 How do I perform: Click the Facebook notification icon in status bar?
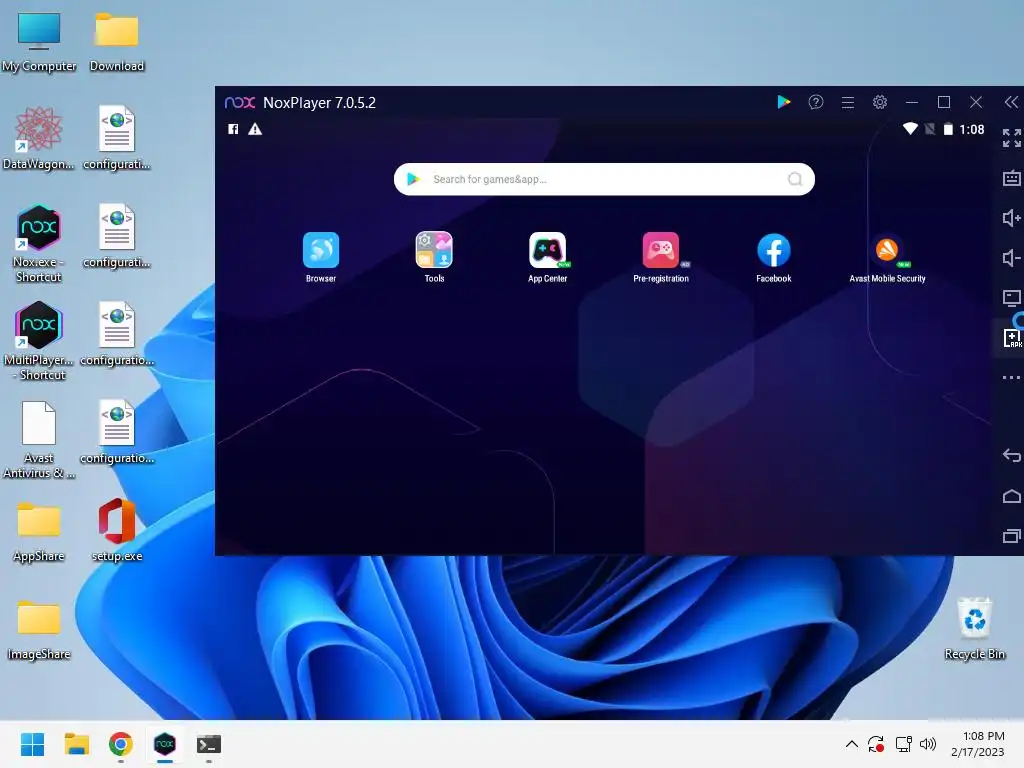(233, 129)
